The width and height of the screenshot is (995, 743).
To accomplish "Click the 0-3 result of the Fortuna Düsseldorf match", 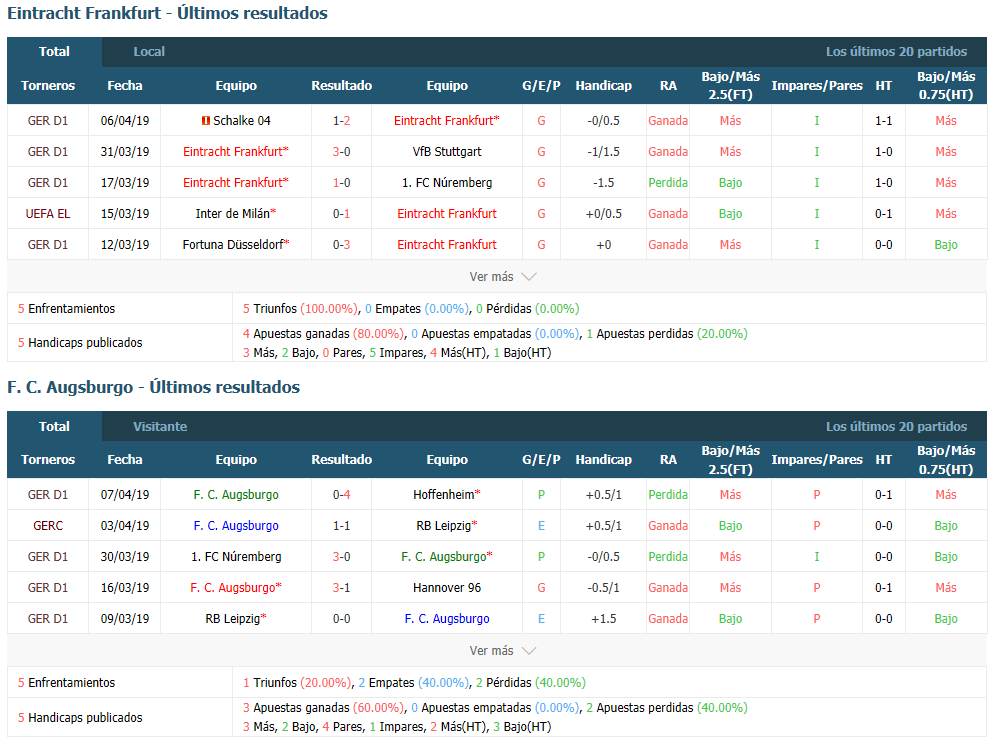I will 341,245.
